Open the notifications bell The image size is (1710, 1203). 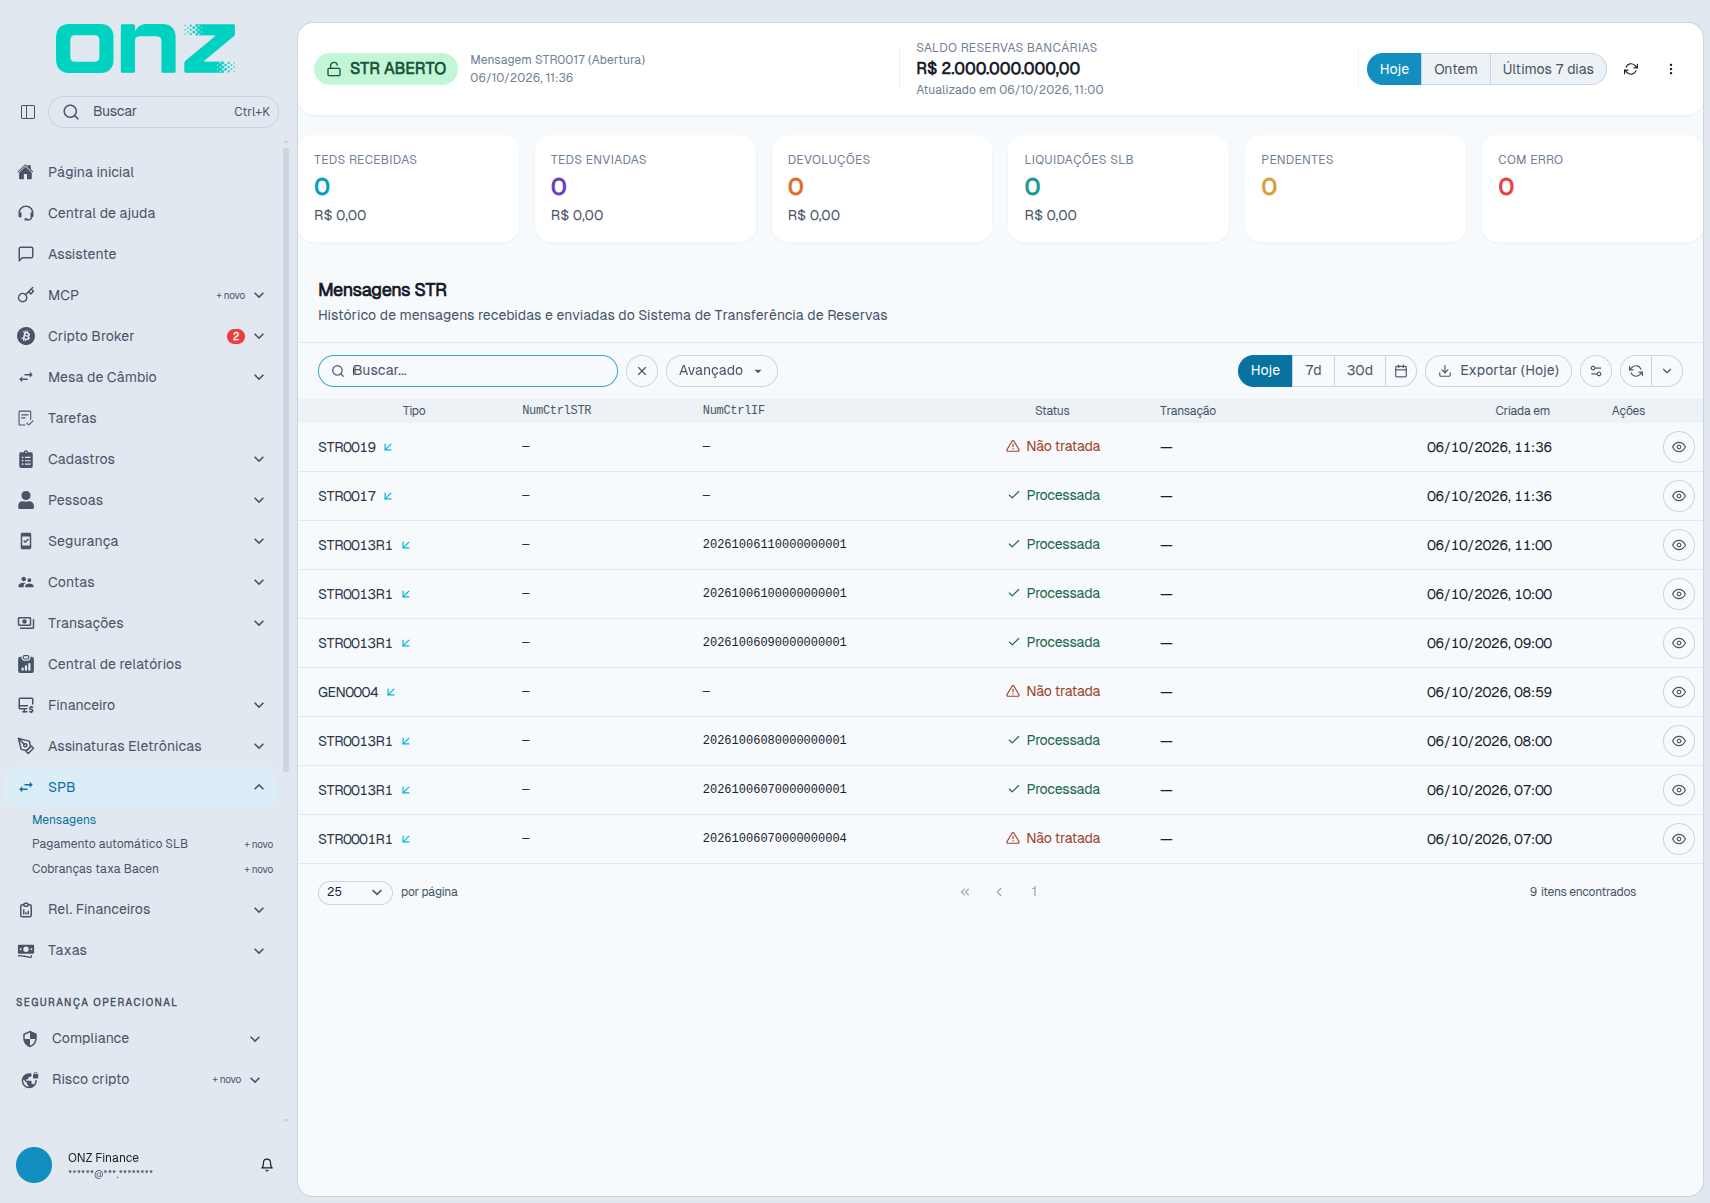[x=267, y=1165]
